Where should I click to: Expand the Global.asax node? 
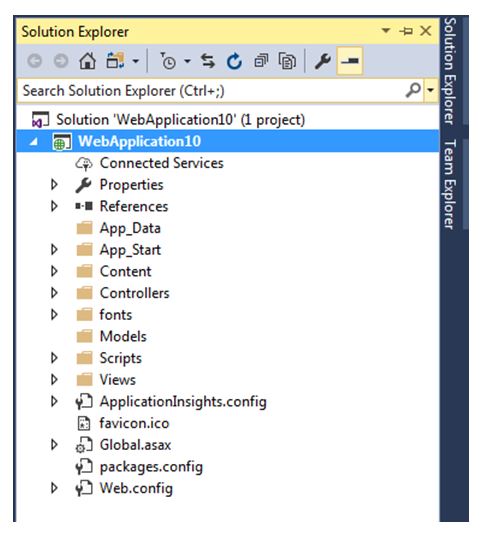tap(54, 445)
